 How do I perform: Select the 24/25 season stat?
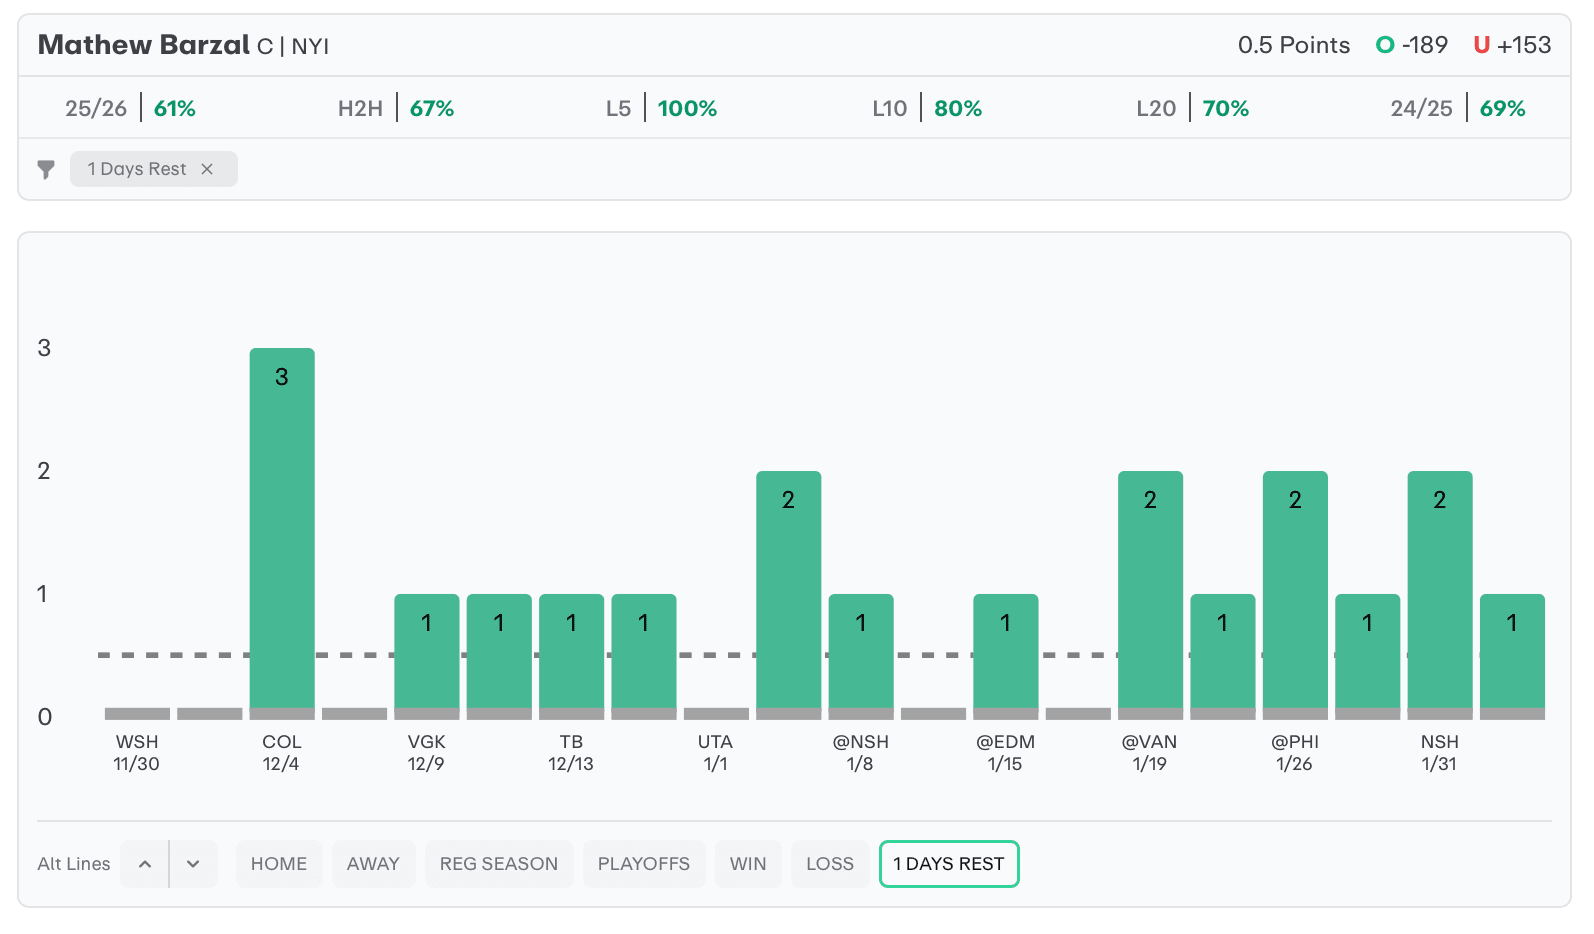click(1457, 108)
